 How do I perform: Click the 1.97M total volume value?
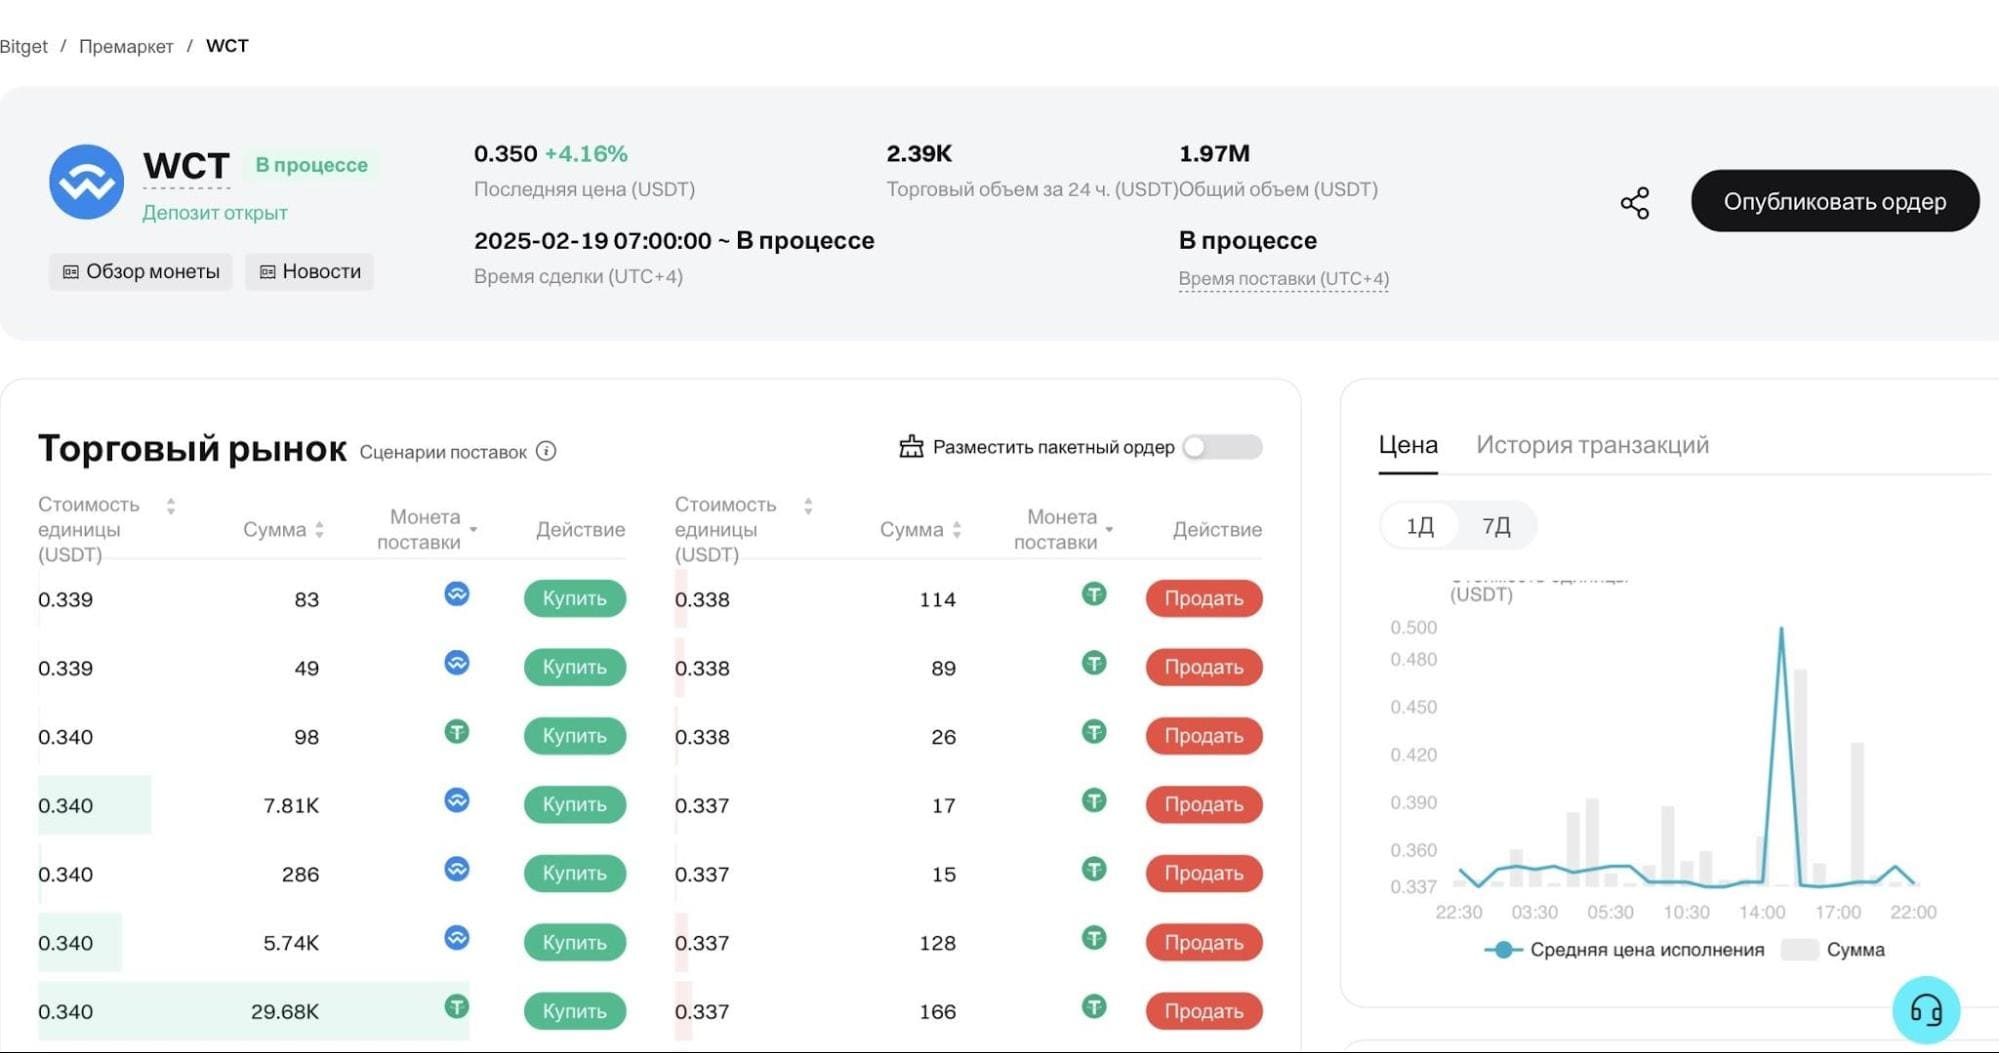(x=1214, y=154)
